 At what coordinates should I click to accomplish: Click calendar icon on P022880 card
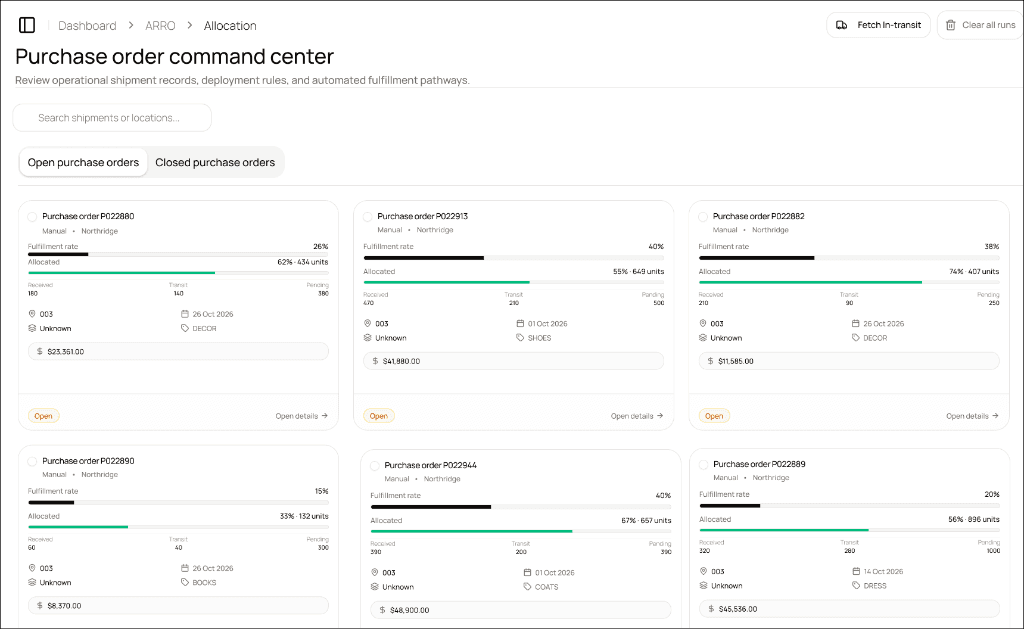pyautogui.click(x=185, y=314)
